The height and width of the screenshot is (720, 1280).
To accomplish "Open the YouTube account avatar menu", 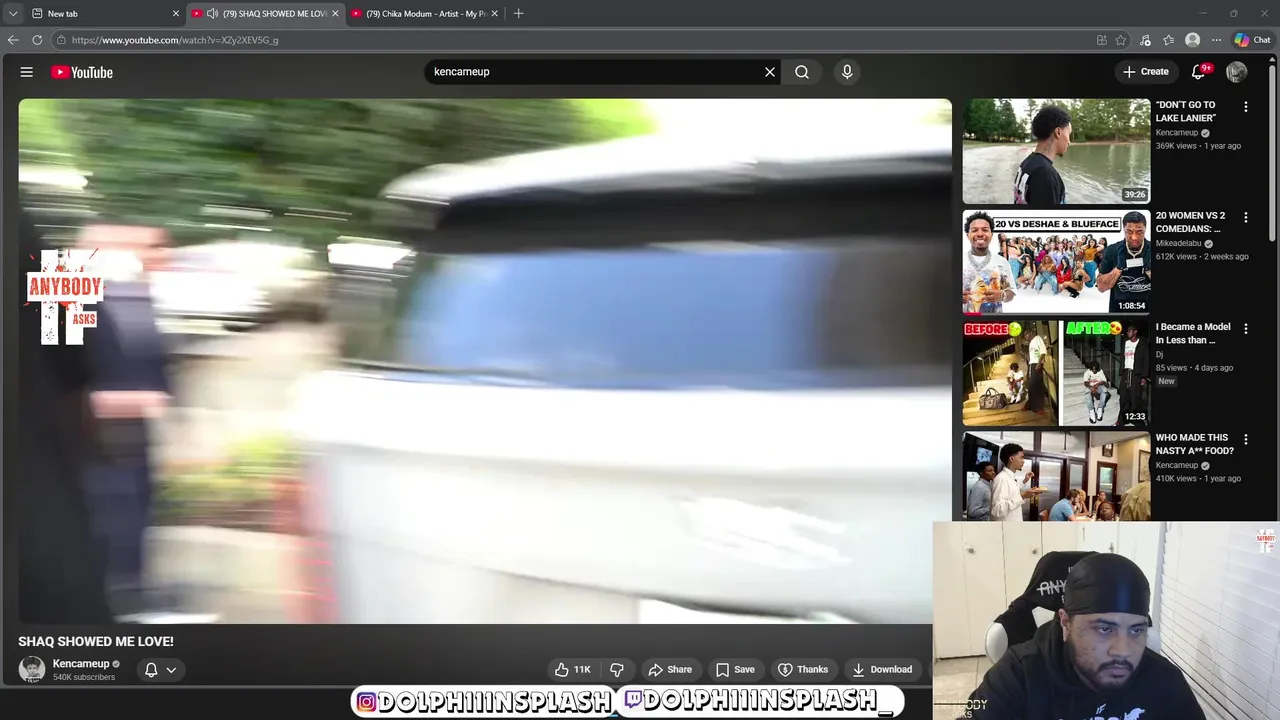I will pos(1237,72).
